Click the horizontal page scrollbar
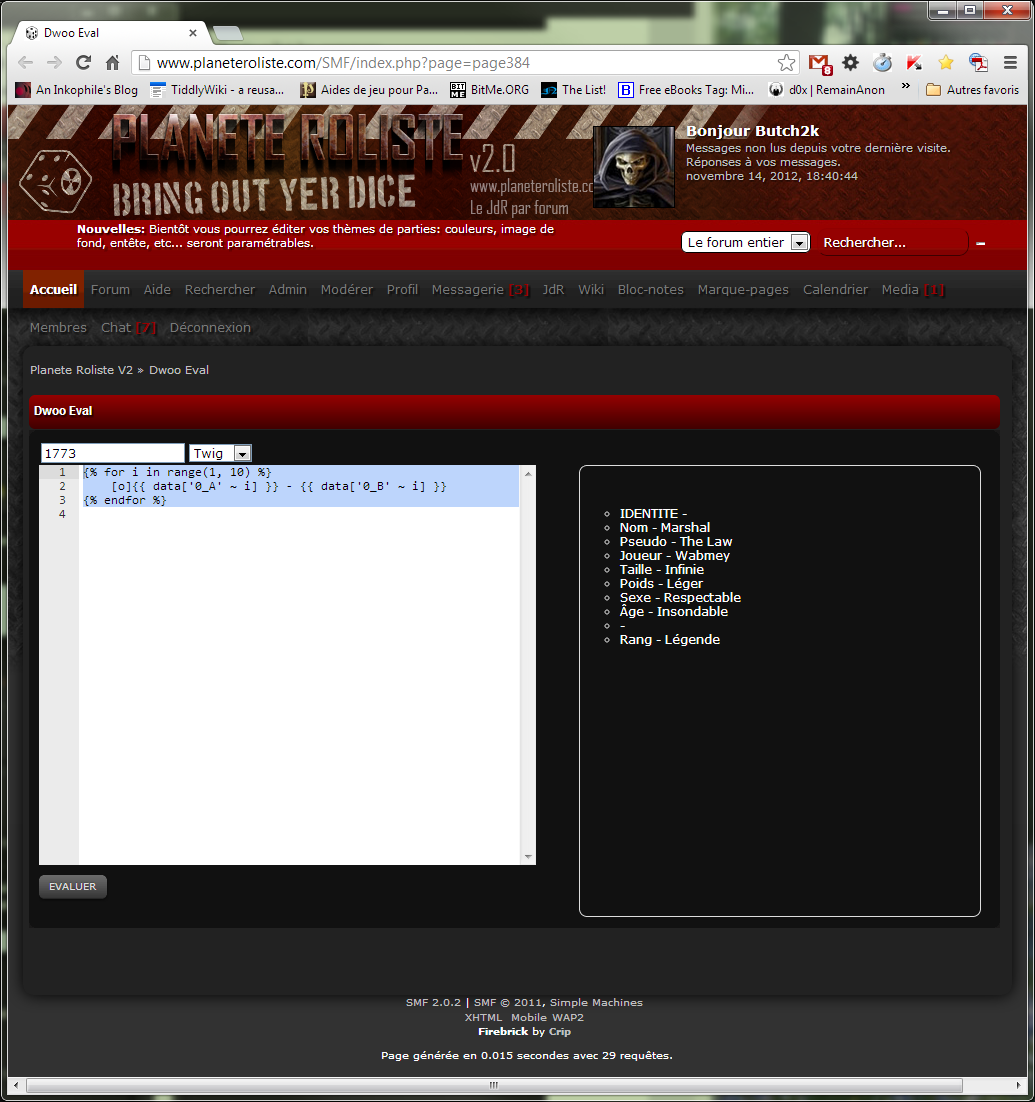The image size is (1035, 1102). click(x=494, y=1085)
